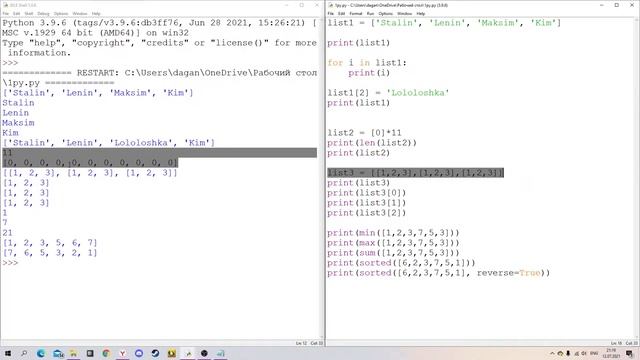Click 'print(min([1,2,3,7,5,3]))' line
Image resolution: width=640 pixels, height=360 pixels.
coord(393,233)
